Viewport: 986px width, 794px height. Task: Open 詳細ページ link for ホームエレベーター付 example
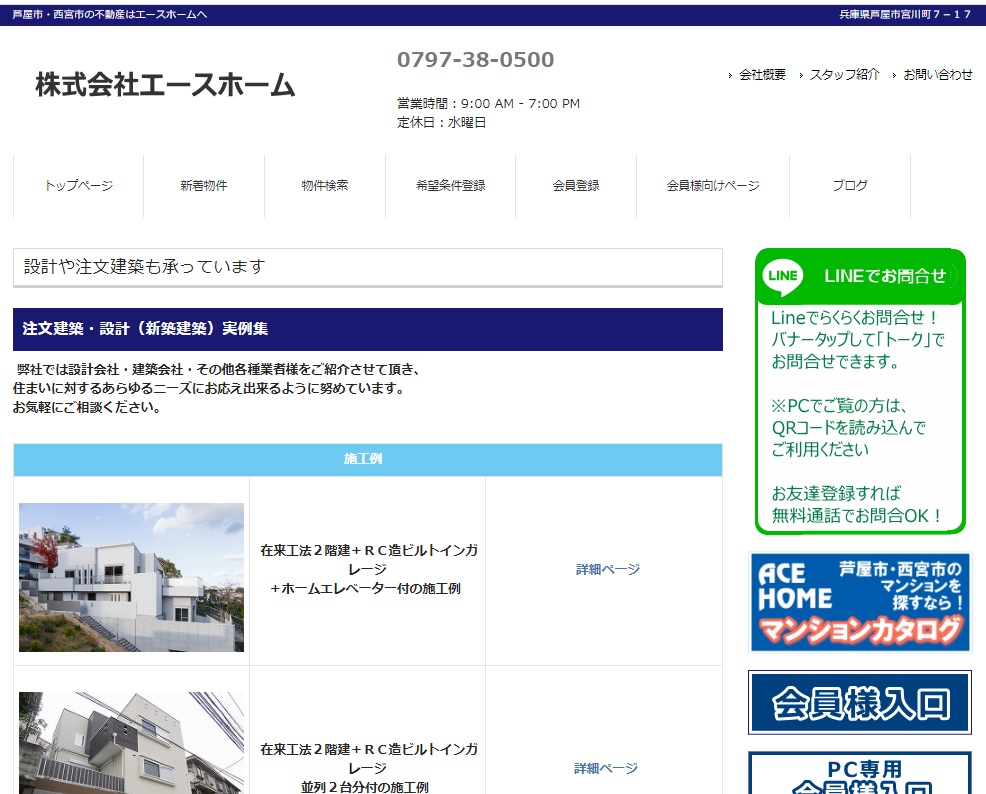[607, 570]
